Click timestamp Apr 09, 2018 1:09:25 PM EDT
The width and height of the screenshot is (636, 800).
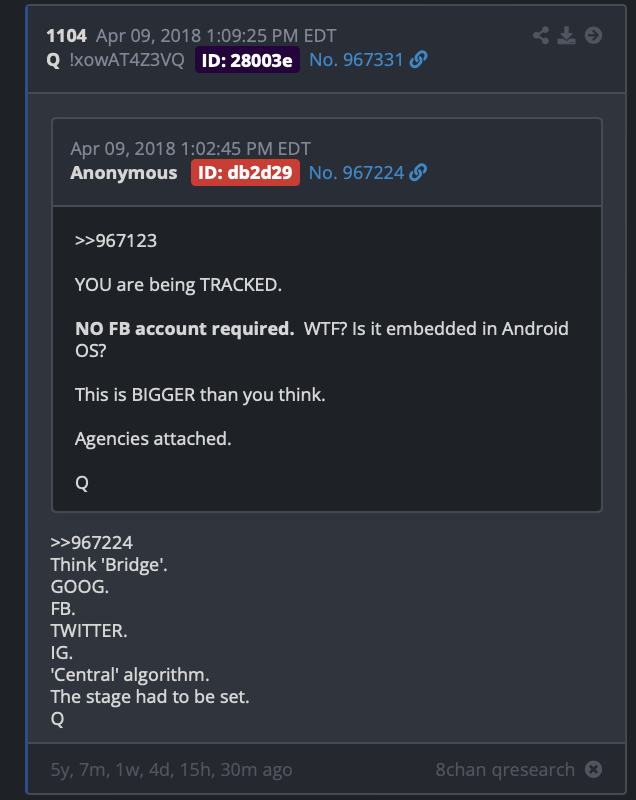[216, 36]
